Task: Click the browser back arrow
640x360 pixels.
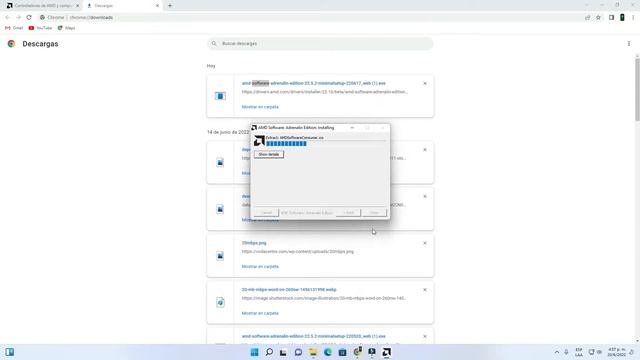Action: (7, 18)
